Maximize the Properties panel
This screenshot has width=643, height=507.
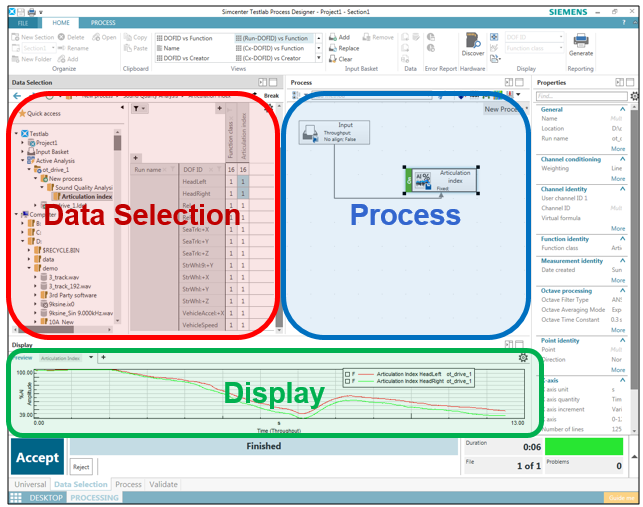(630, 82)
